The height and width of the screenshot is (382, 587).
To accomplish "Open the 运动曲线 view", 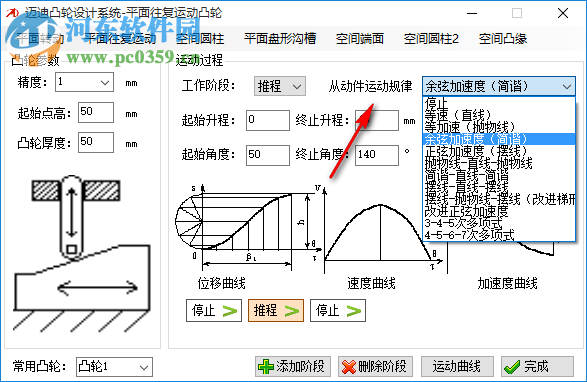I will (457, 366).
